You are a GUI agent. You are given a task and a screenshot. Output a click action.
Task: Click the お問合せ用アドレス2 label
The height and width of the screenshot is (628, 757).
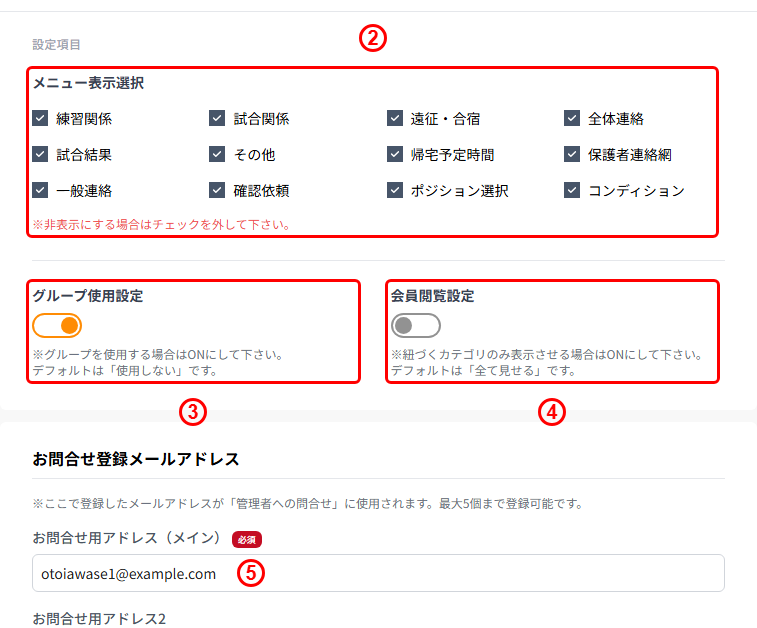(x=99, y=619)
